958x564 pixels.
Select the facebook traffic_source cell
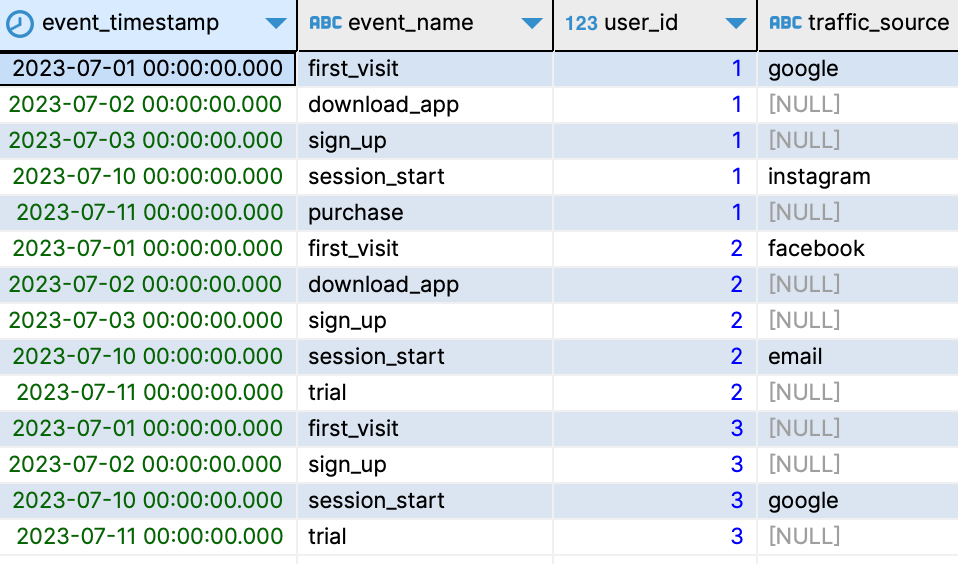(858, 249)
